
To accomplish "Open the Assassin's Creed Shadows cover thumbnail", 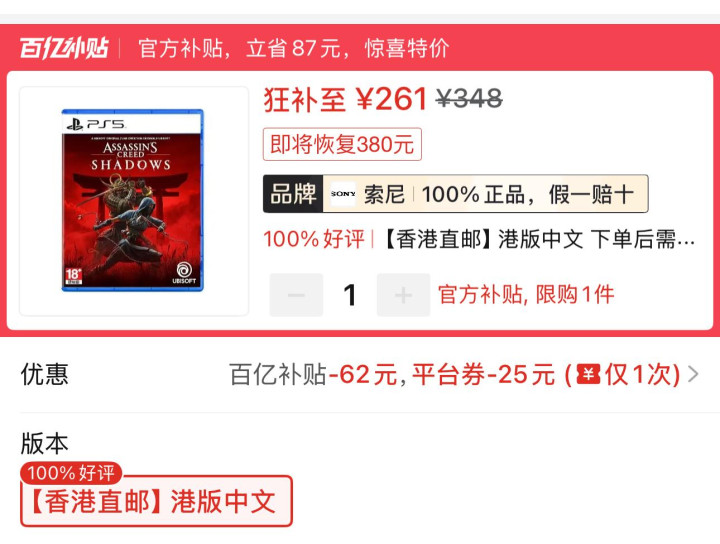I will click(134, 201).
